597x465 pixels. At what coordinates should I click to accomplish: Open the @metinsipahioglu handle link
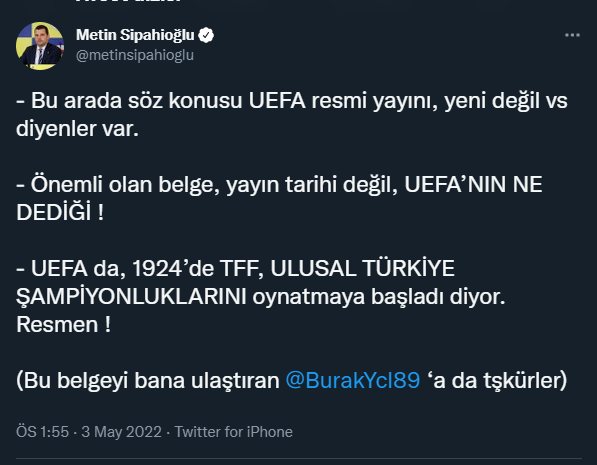pyautogui.click(x=135, y=55)
